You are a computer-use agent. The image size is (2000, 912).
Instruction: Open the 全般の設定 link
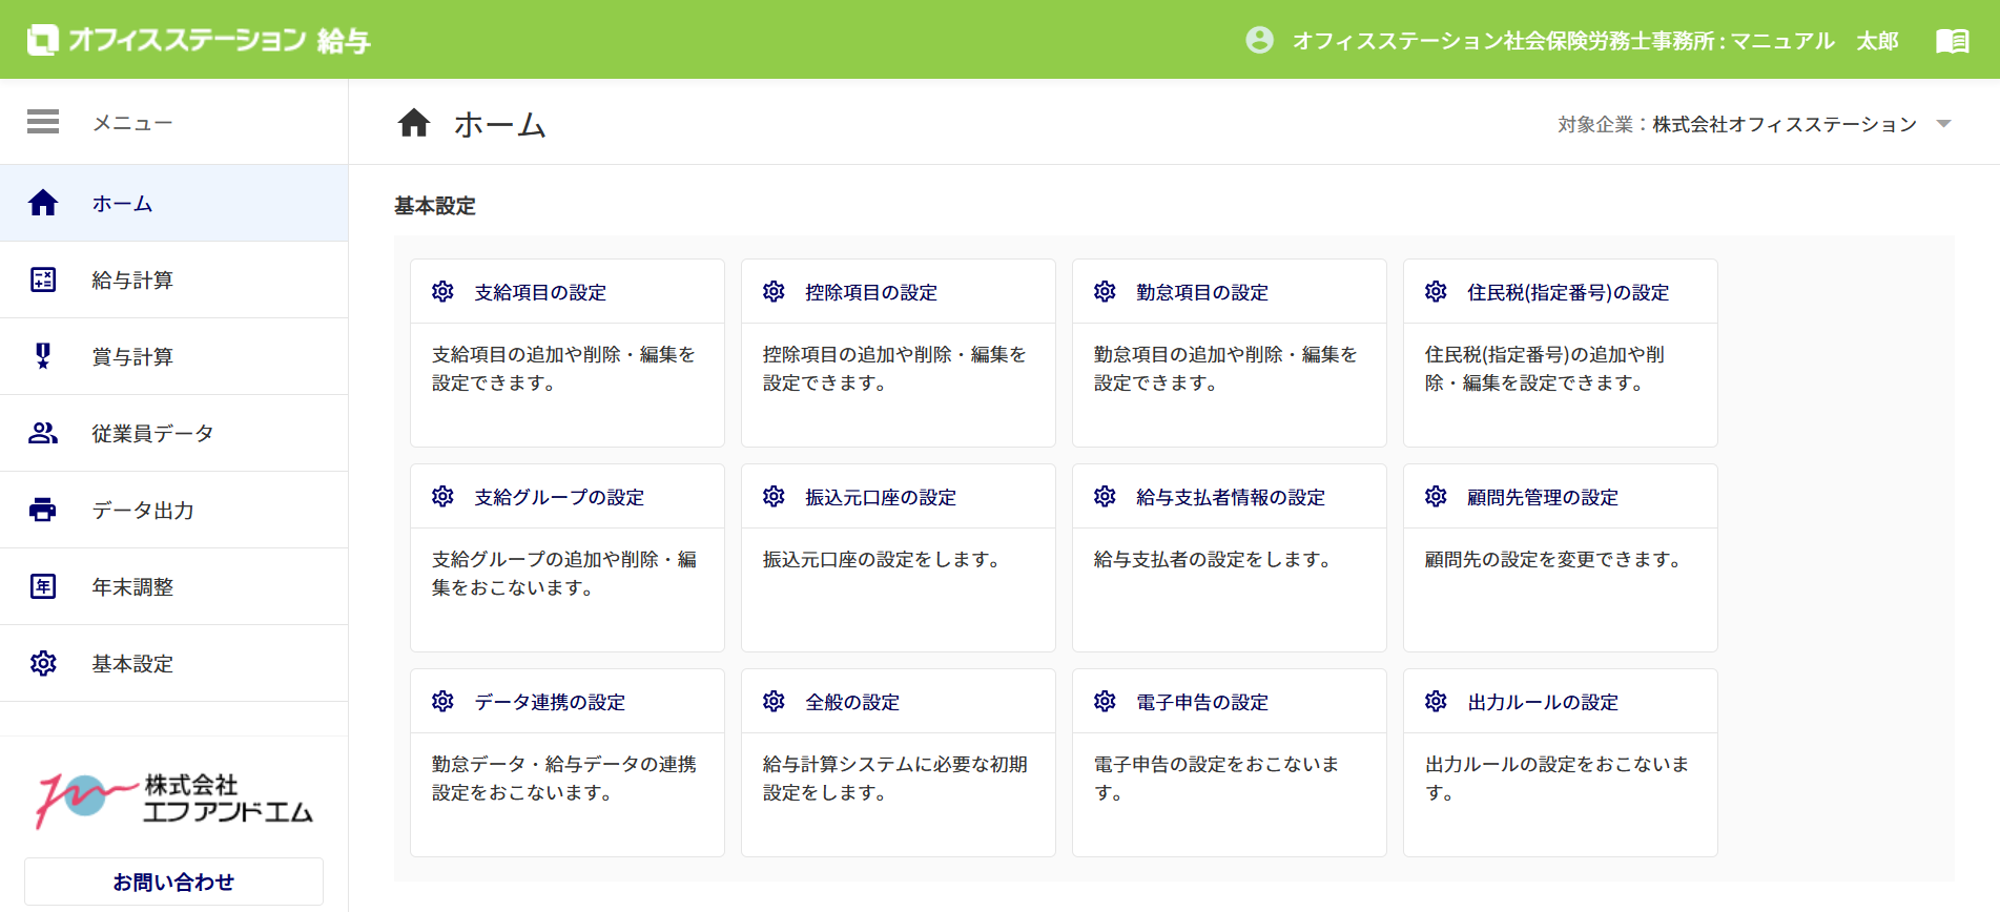pos(852,702)
